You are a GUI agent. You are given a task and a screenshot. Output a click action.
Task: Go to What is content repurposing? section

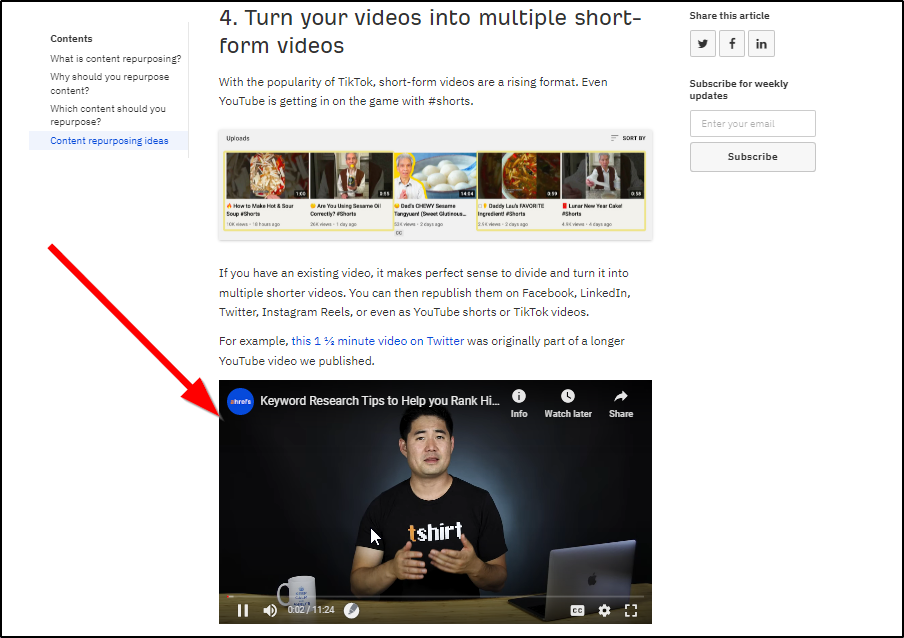pos(115,59)
